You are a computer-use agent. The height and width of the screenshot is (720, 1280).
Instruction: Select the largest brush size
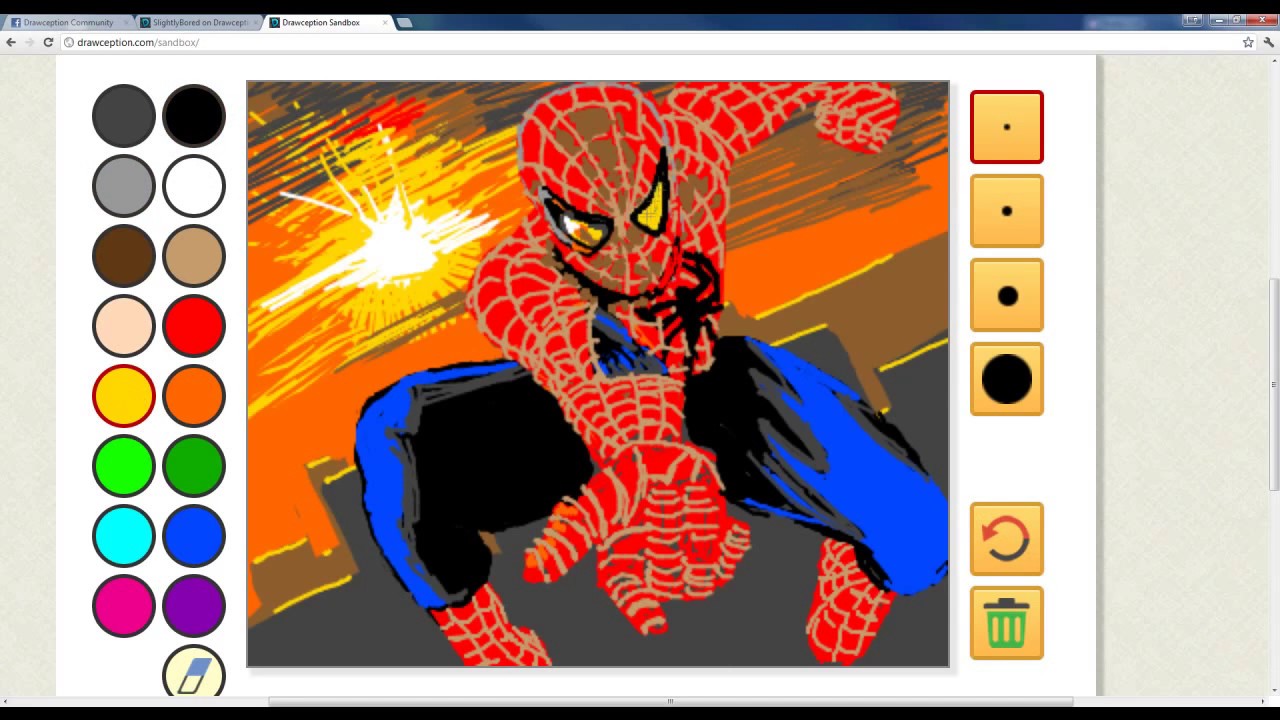(1007, 379)
